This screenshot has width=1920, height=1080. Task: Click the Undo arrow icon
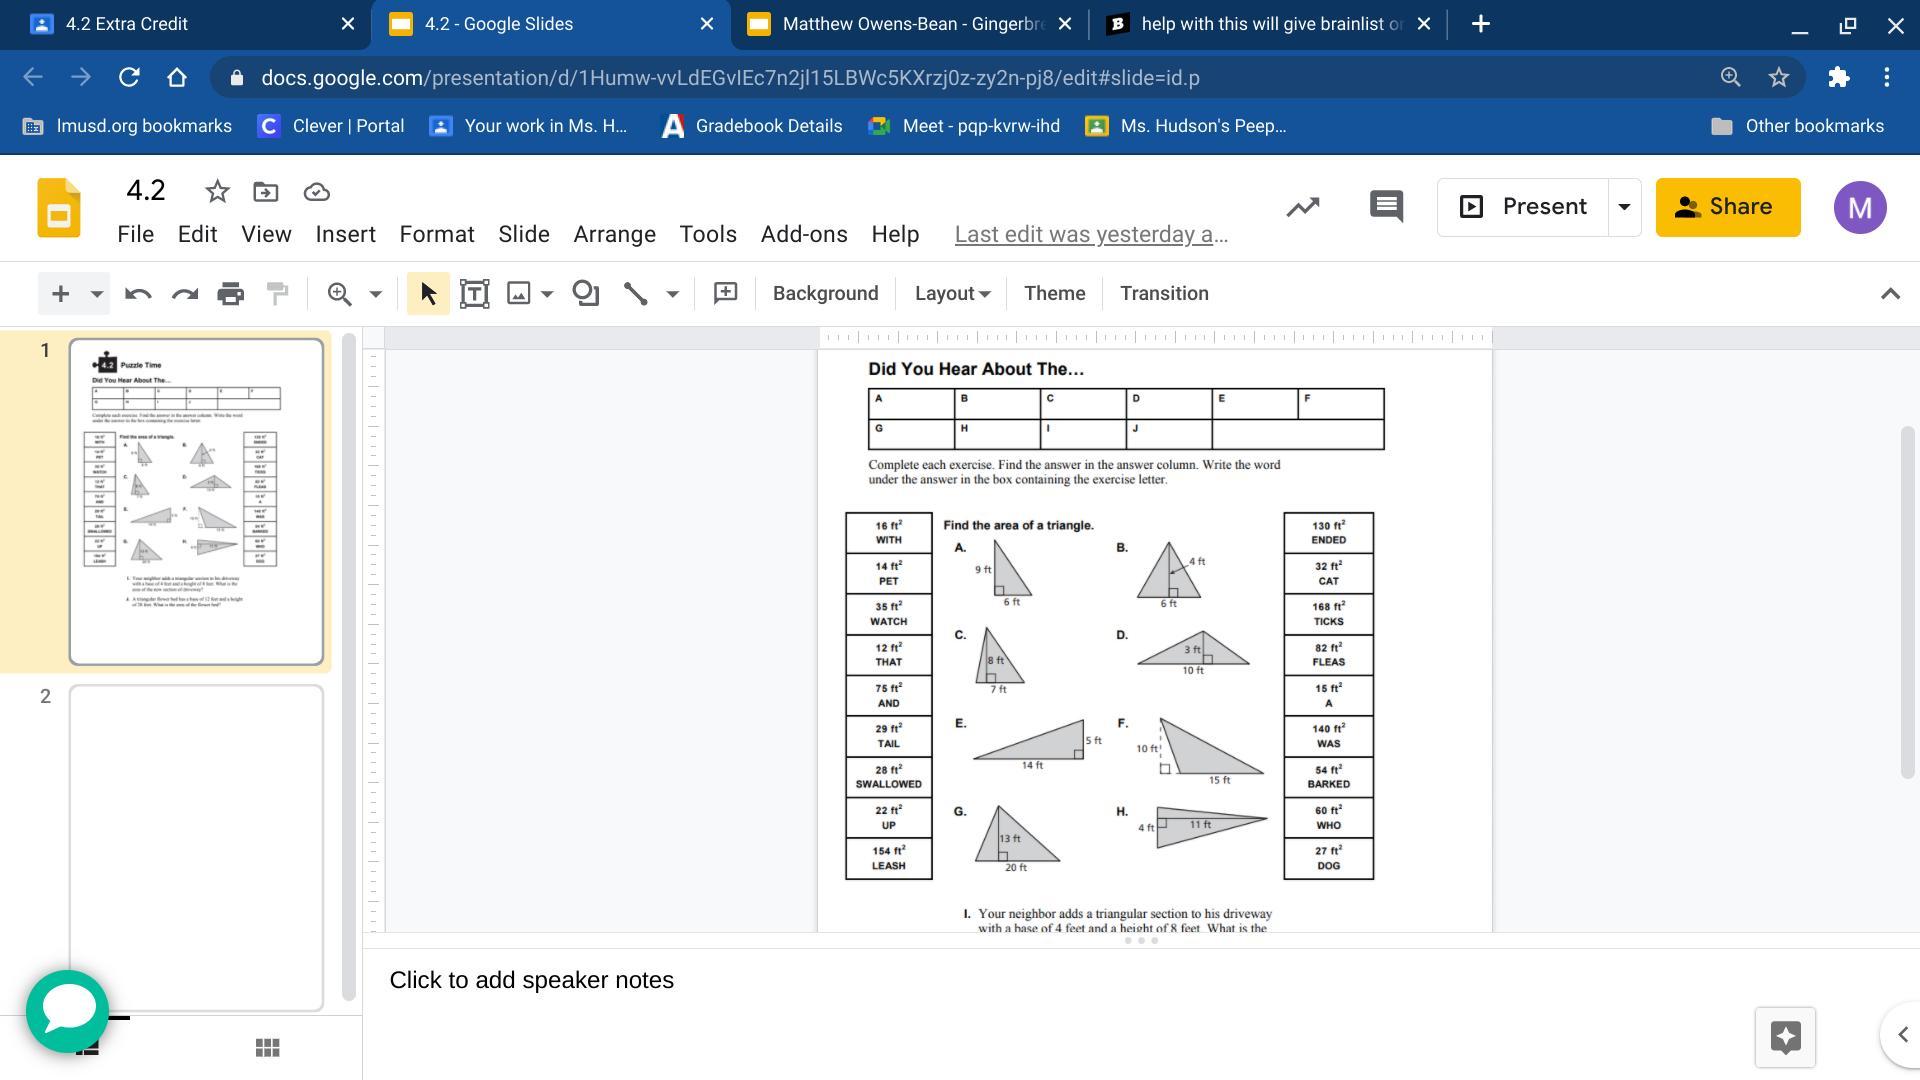coord(138,294)
